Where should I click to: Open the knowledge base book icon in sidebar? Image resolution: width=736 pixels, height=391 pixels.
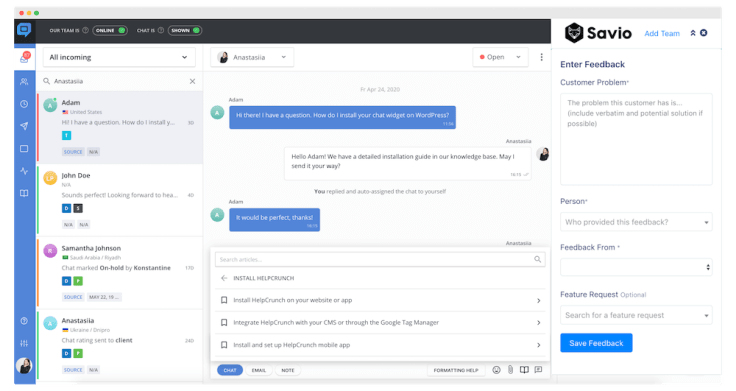pos(24,193)
